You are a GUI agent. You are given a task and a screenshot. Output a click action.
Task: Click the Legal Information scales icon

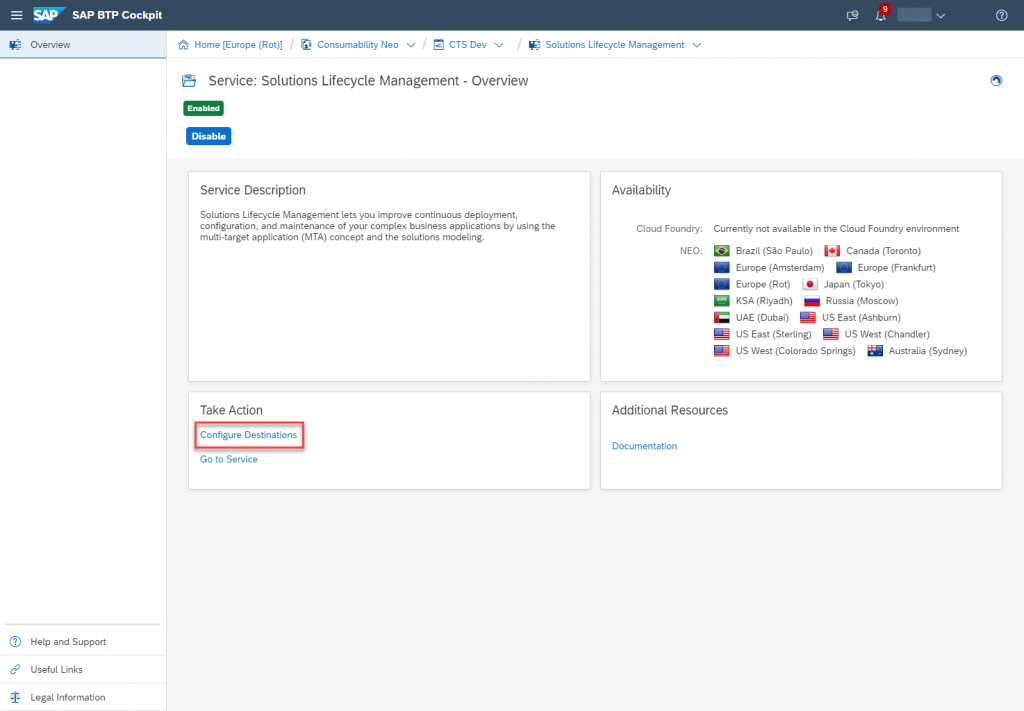[15, 697]
